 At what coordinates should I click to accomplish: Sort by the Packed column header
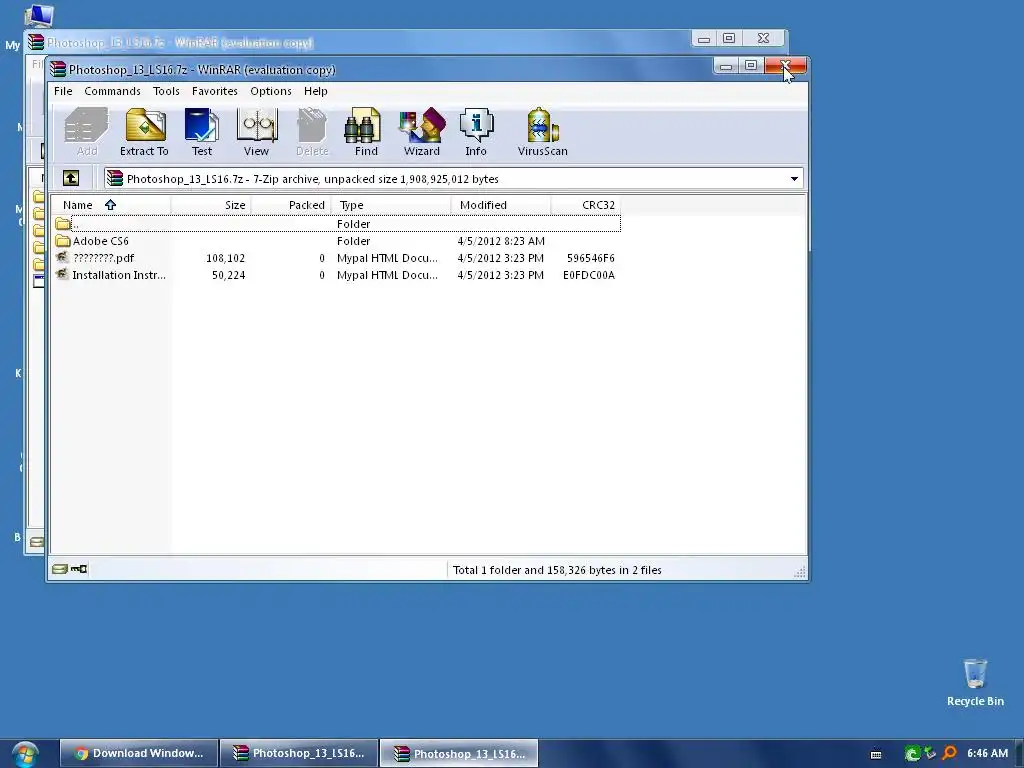click(x=291, y=205)
